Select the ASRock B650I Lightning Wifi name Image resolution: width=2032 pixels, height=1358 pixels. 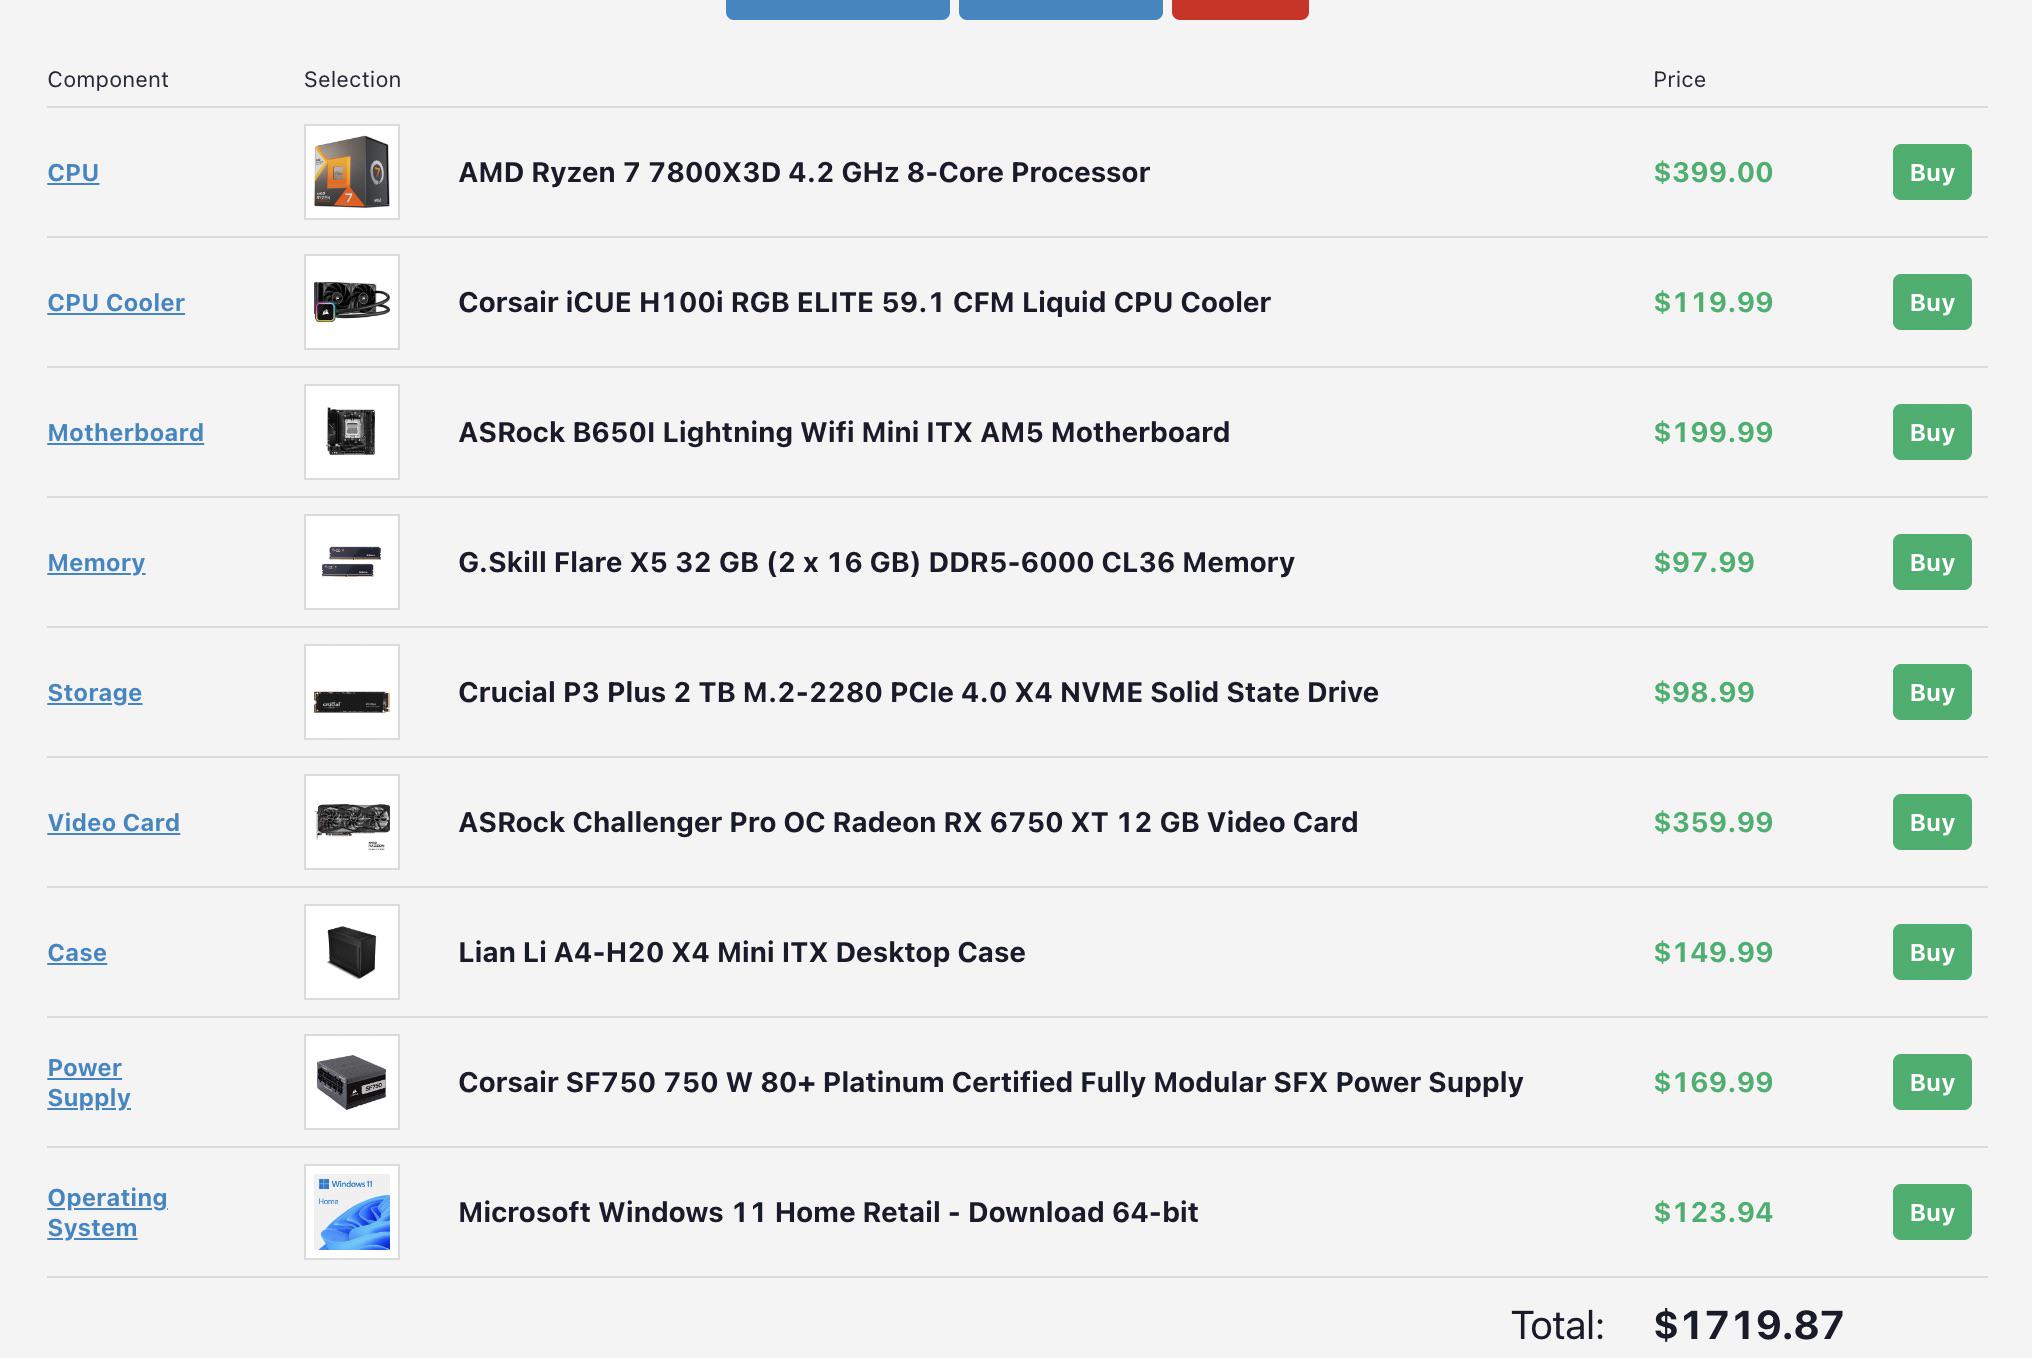click(x=844, y=432)
